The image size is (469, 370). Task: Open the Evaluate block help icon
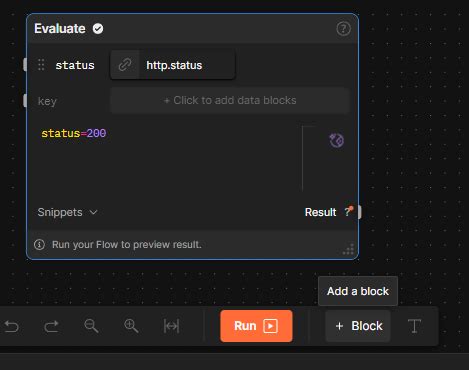pos(343,29)
